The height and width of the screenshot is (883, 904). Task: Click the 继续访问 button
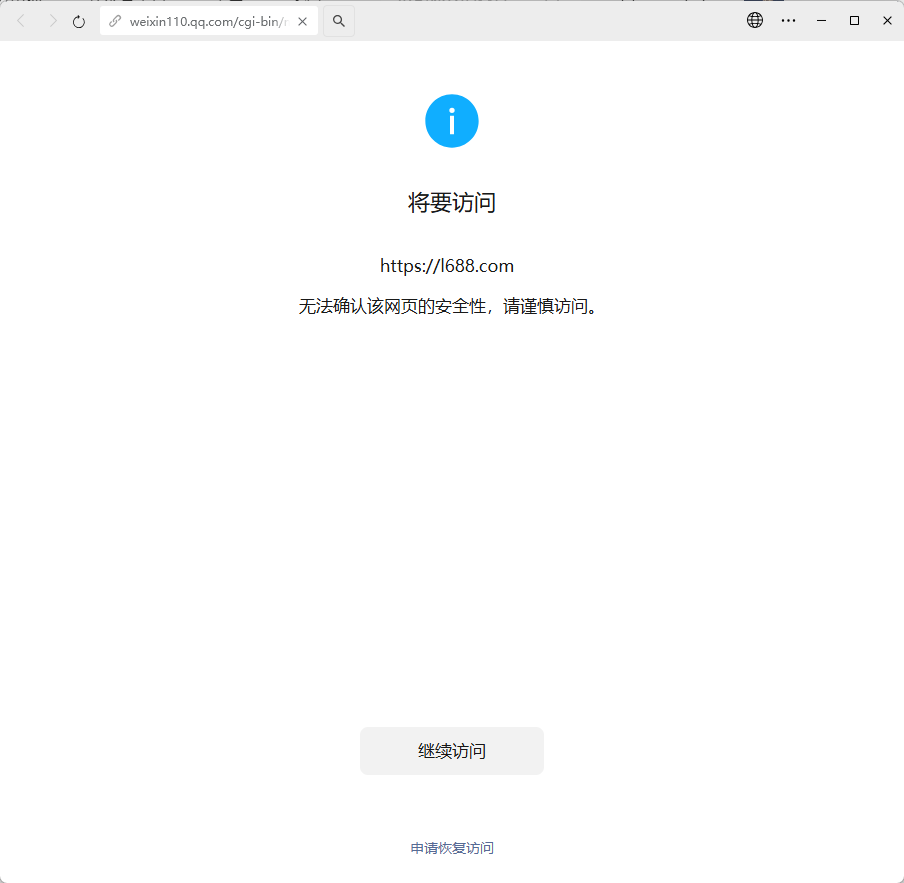pyautogui.click(x=452, y=751)
